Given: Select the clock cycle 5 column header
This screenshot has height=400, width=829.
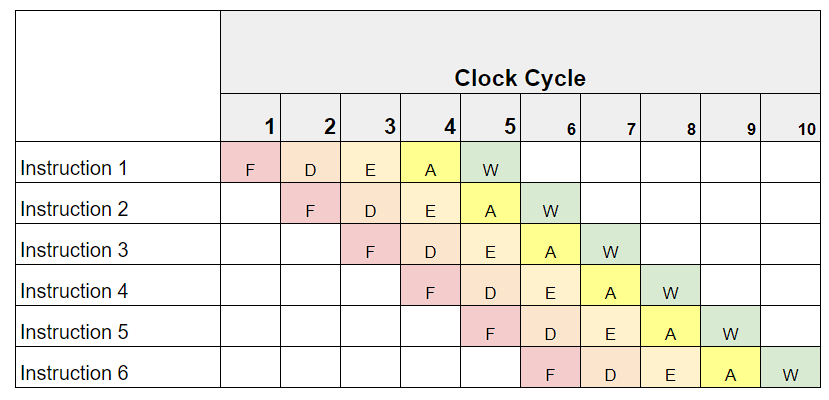Looking at the screenshot, I should [491, 119].
